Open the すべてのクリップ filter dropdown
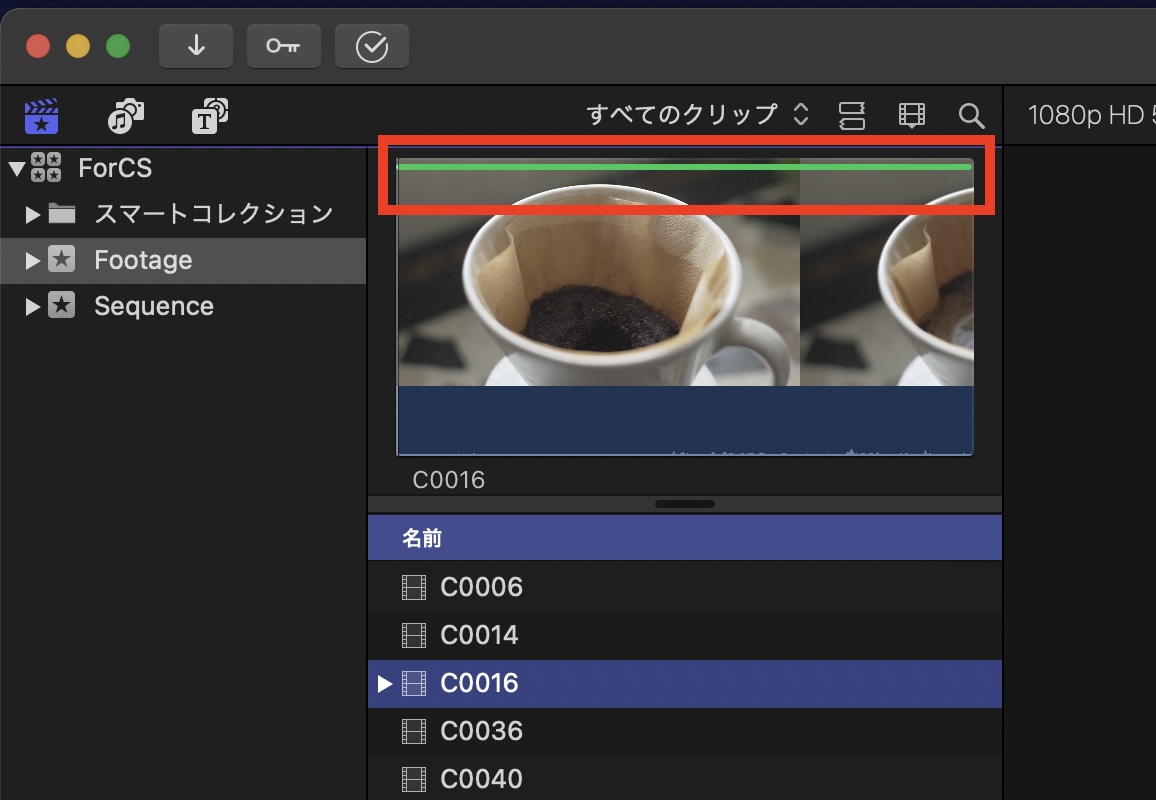The width and height of the screenshot is (1156, 800). [x=698, y=114]
